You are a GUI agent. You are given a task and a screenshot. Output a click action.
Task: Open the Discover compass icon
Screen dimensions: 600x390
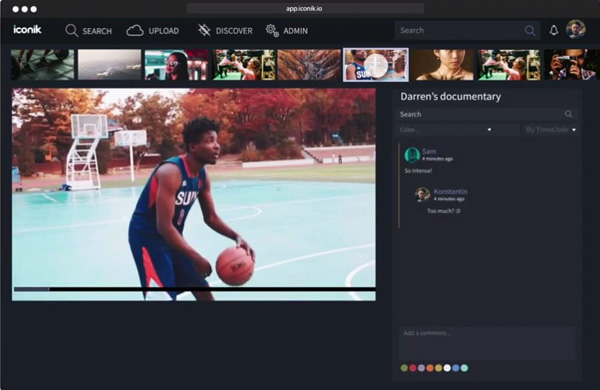pyautogui.click(x=204, y=30)
